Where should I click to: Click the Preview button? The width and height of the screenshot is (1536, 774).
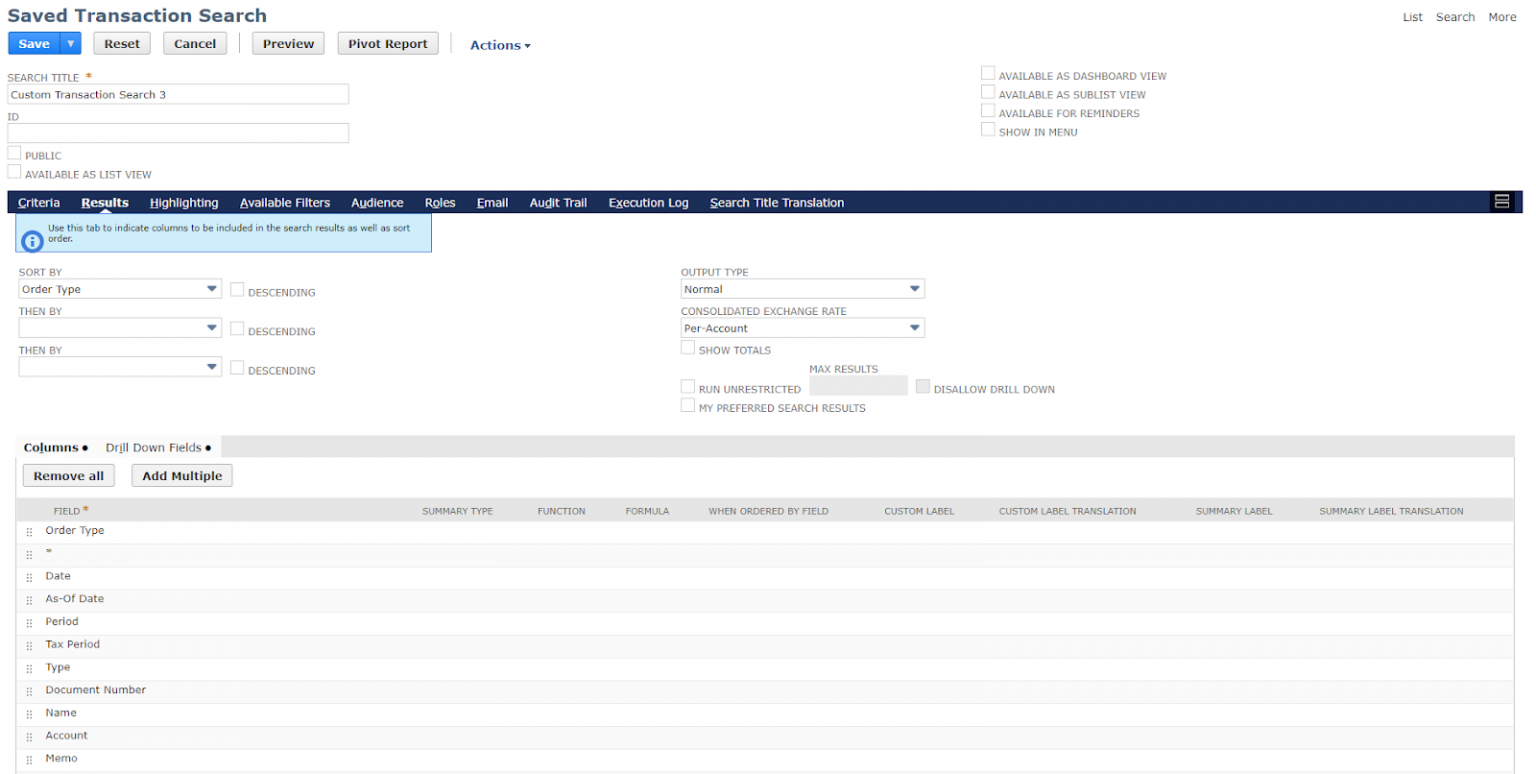pos(288,44)
